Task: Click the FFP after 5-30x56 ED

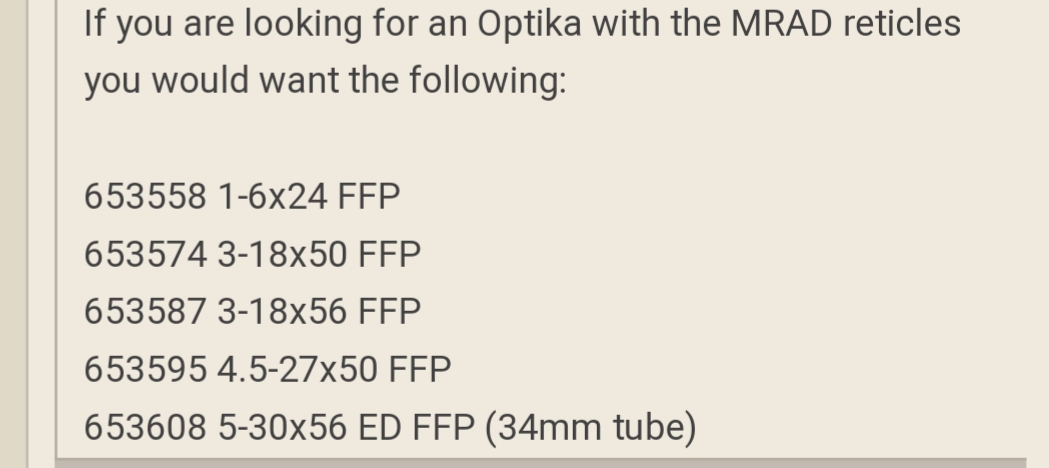Action: pos(444,427)
